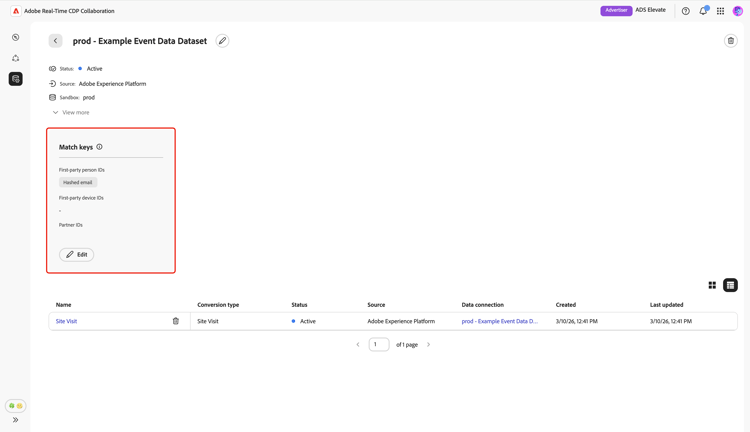Delete the Site Visit row via trash icon
The height and width of the screenshot is (432, 750).
coord(176,321)
